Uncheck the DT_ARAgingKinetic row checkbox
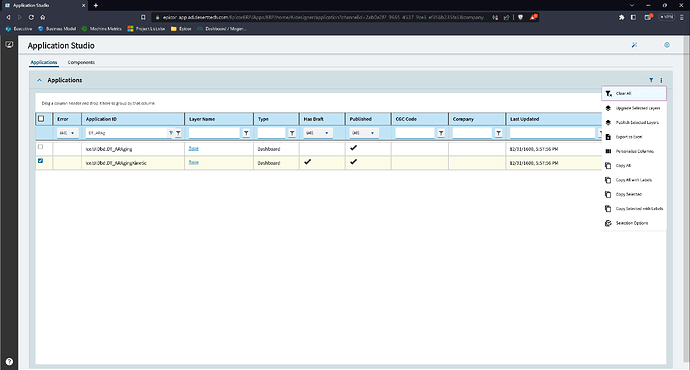 pyautogui.click(x=40, y=161)
